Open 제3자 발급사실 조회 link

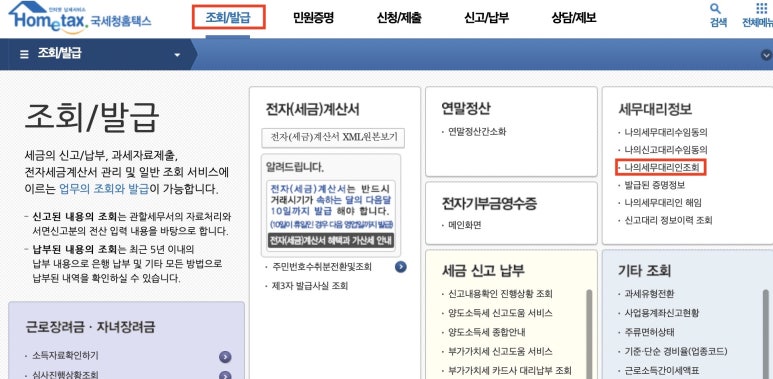tap(310, 286)
